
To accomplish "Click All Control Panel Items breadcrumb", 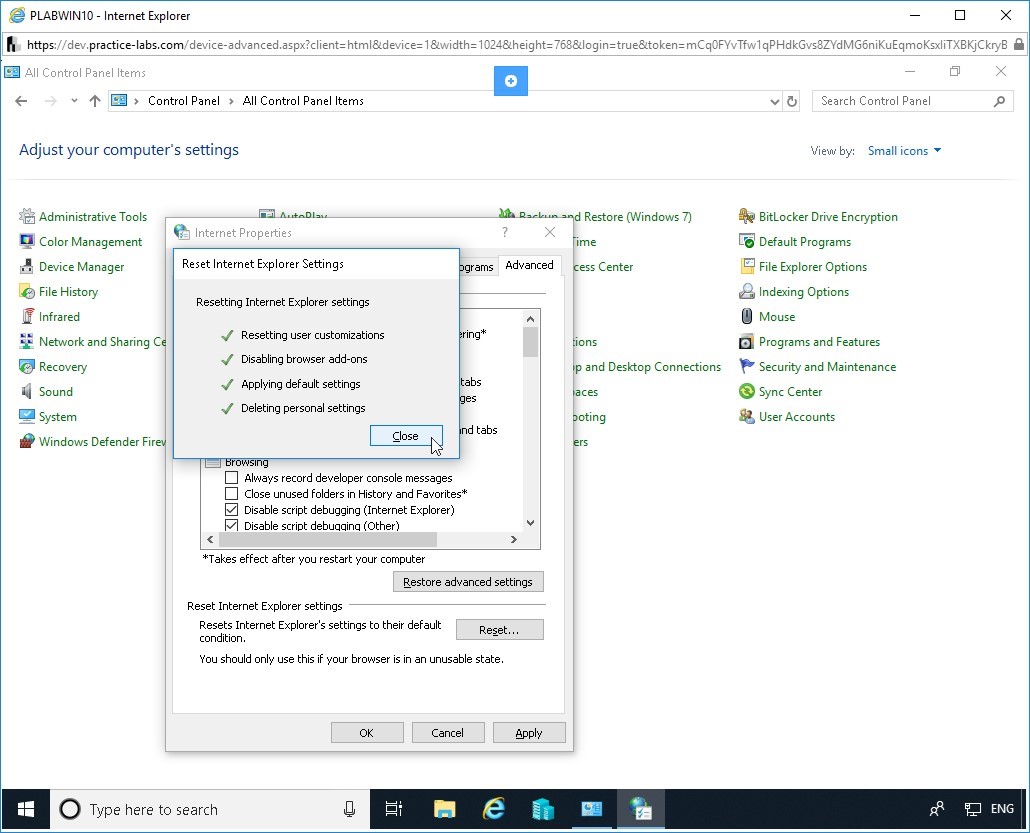I will (x=303, y=101).
